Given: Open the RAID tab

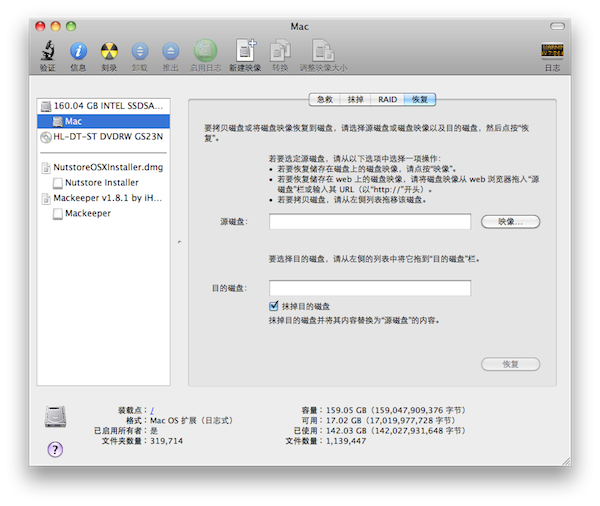Looking at the screenshot, I should [x=388, y=100].
